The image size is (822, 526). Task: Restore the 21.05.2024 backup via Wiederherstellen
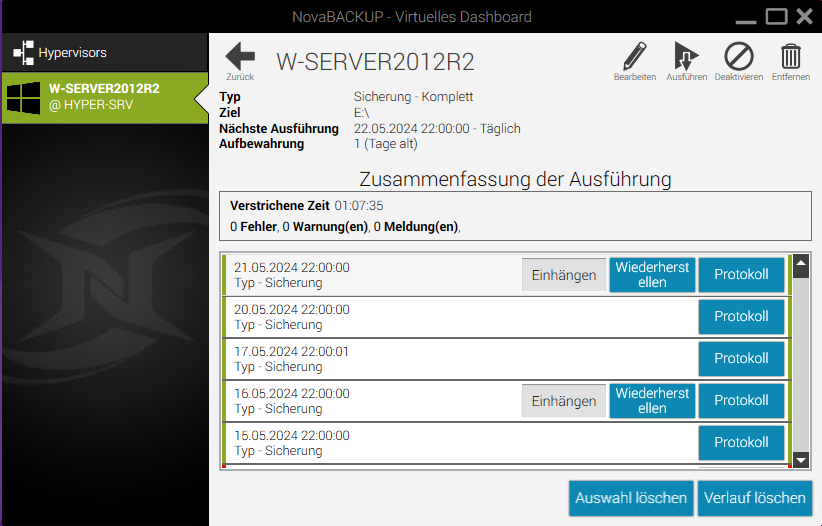[x=652, y=275]
